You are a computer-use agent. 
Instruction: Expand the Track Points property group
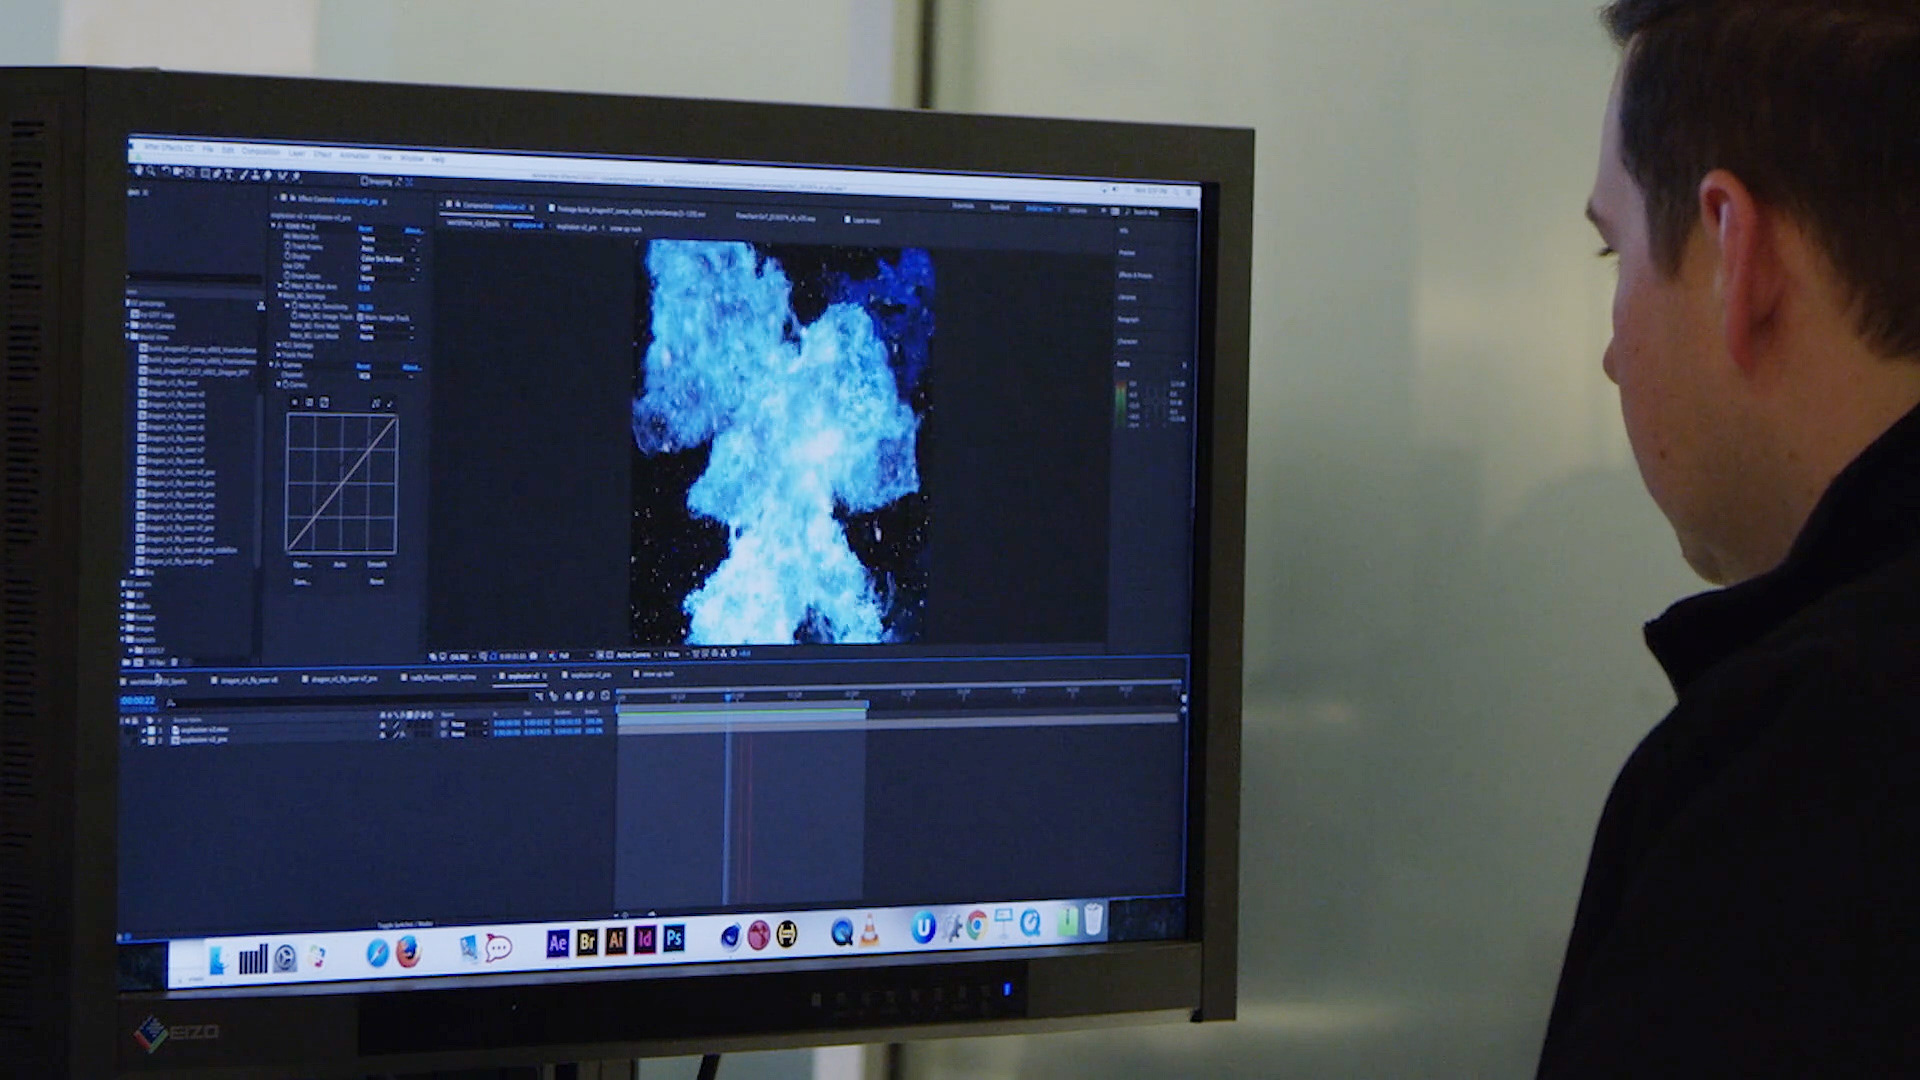coord(278,355)
